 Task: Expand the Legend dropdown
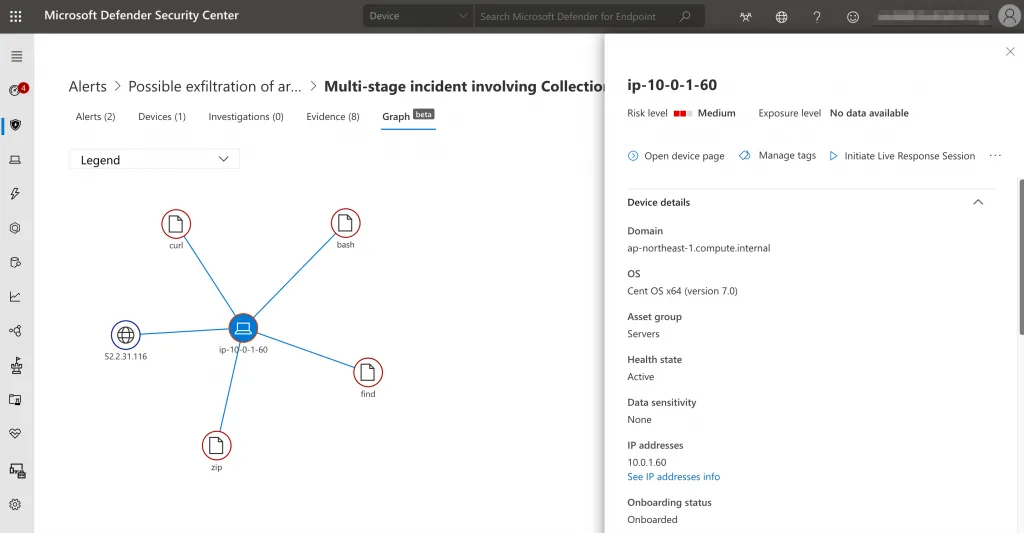pos(154,160)
